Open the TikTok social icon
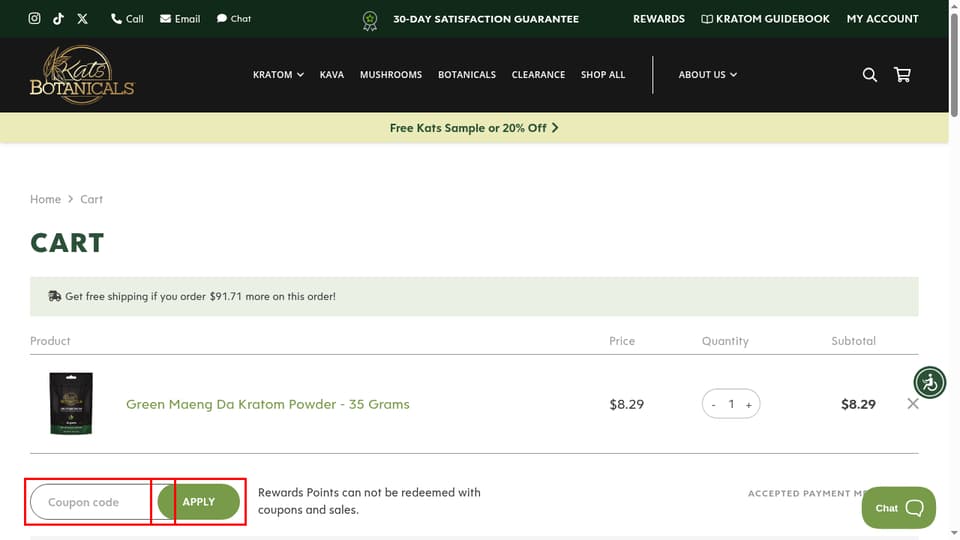The width and height of the screenshot is (960, 540). [x=58, y=18]
